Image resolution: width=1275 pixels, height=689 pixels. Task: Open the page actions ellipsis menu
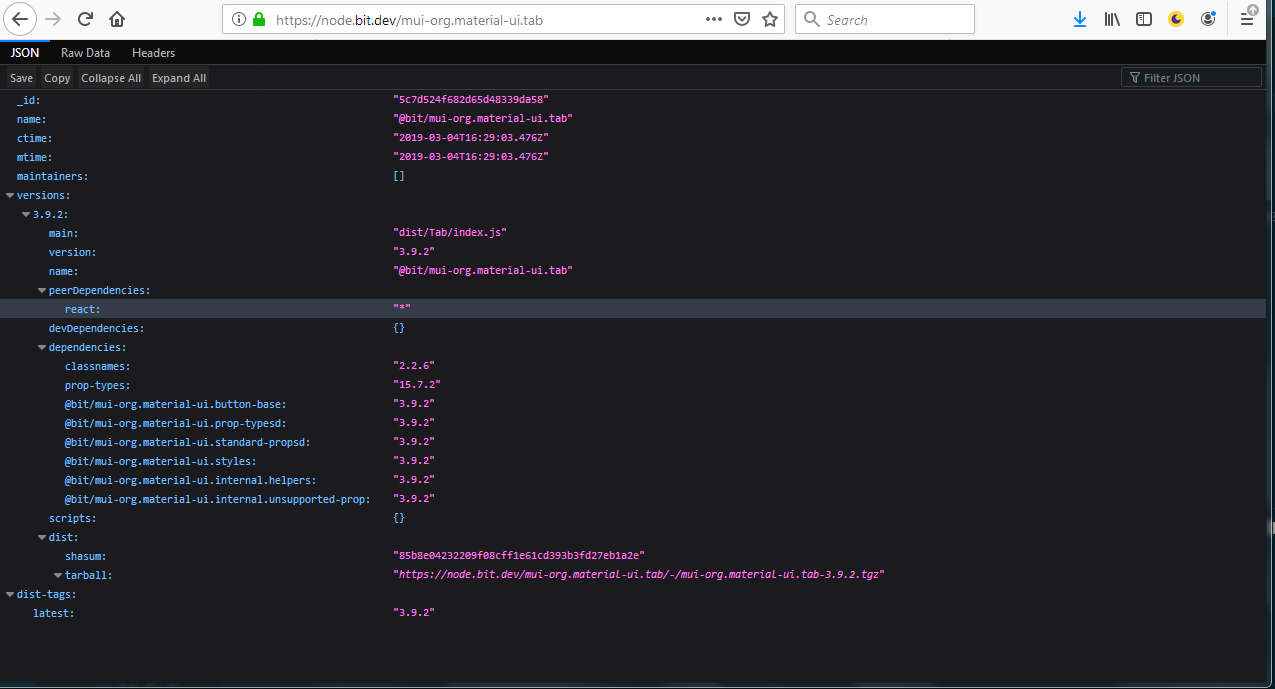[713, 19]
